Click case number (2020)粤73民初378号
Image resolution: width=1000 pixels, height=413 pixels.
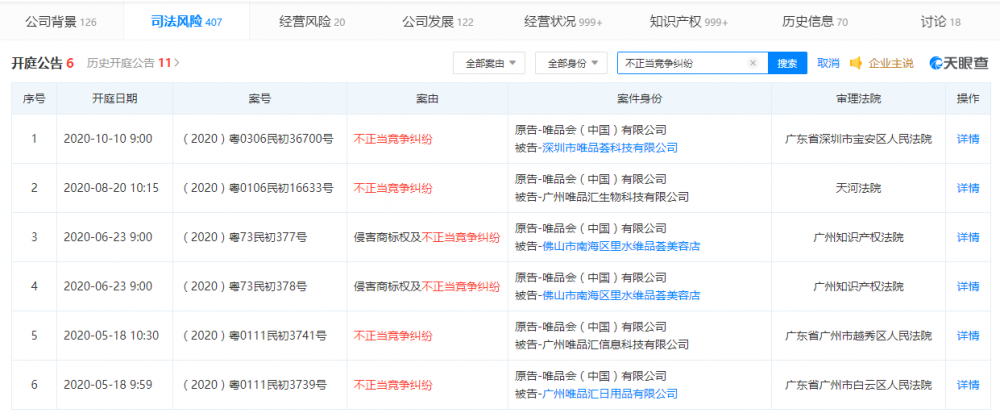tap(245, 286)
